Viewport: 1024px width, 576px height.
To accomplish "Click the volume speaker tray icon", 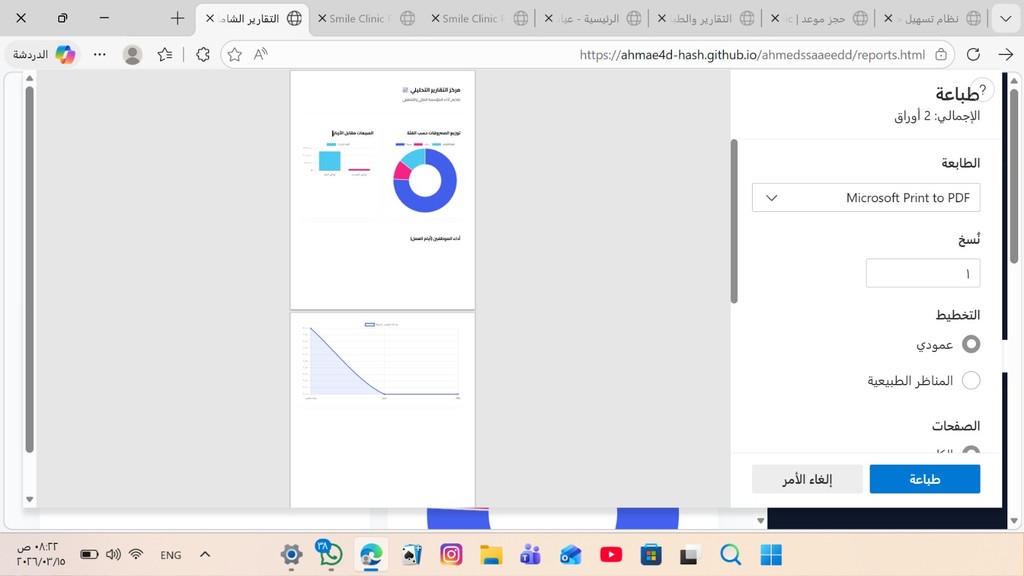I will point(113,554).
